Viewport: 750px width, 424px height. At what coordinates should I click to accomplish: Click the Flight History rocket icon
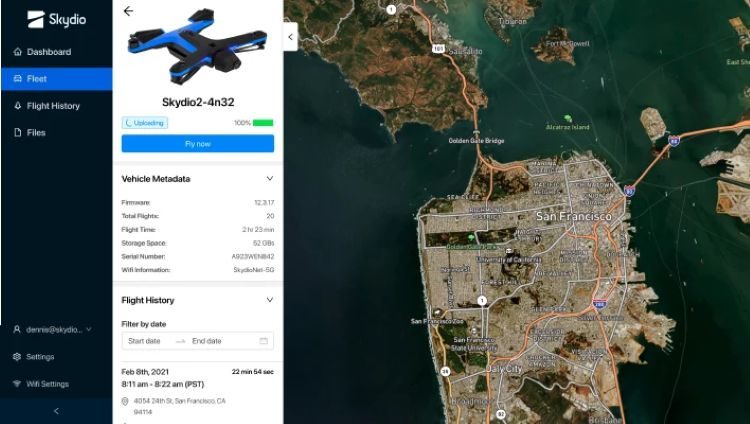coord(18,106)
